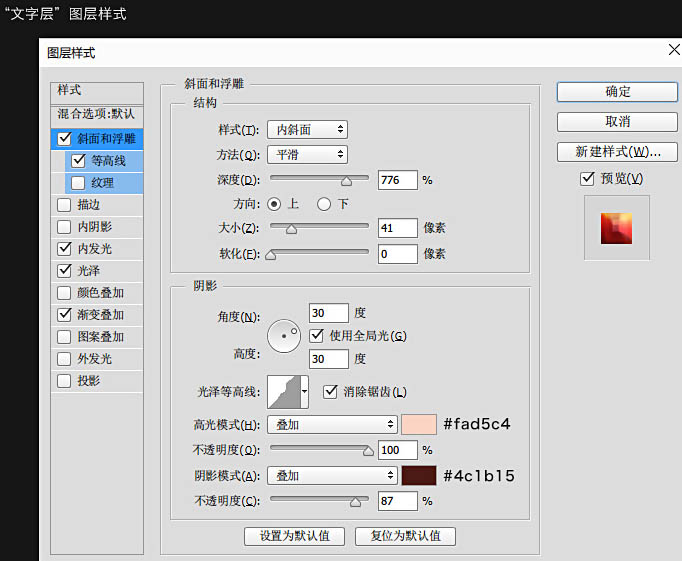Click 复位为默认值 button
Viewport: 682px width, 561px height.
coord(405,536)
